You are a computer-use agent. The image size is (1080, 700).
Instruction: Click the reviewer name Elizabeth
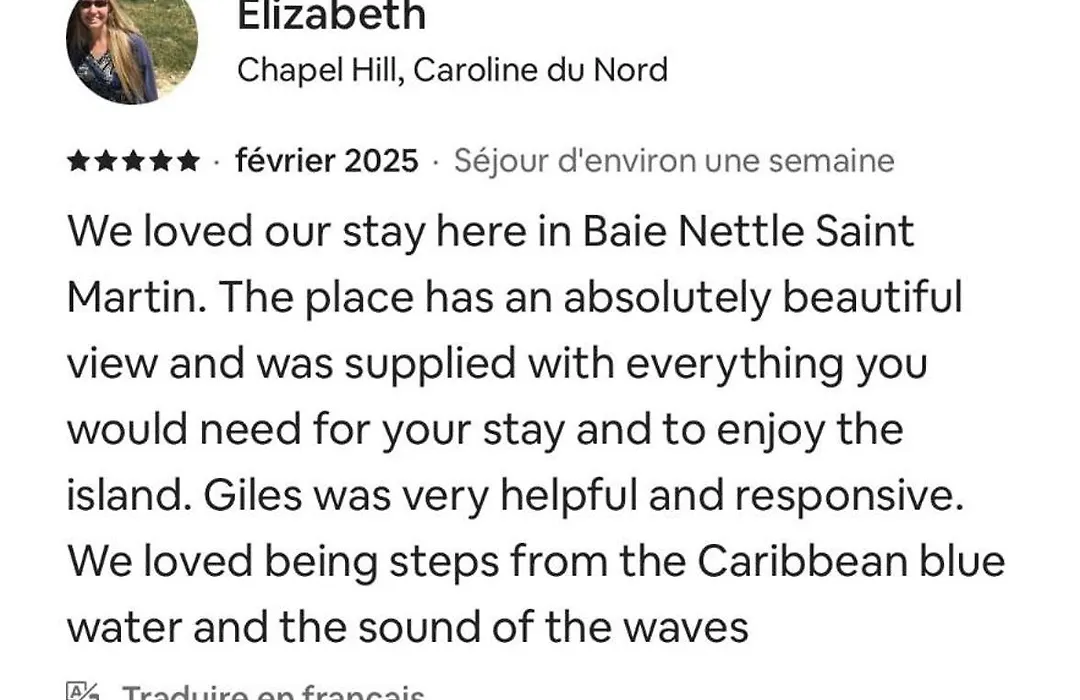(x=331, y=17)
